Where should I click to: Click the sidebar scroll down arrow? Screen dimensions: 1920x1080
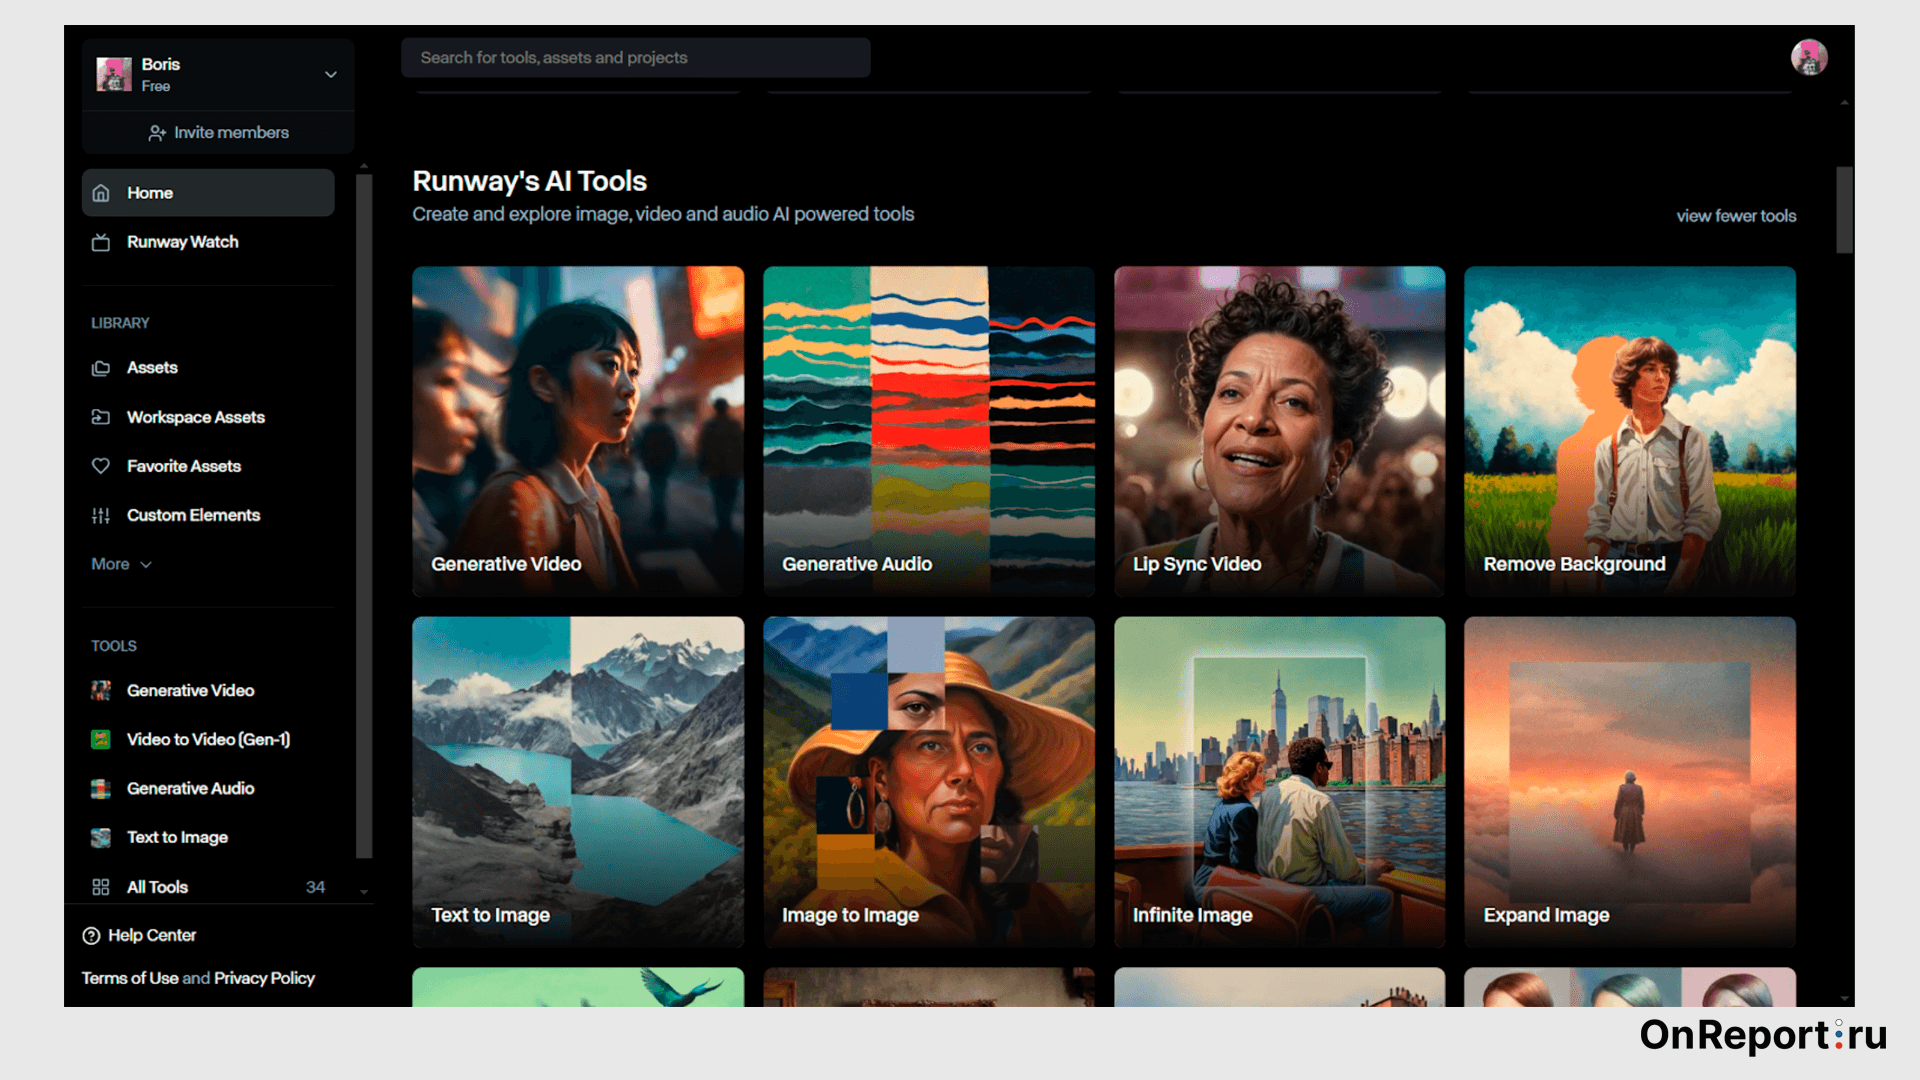click(364, 892)
